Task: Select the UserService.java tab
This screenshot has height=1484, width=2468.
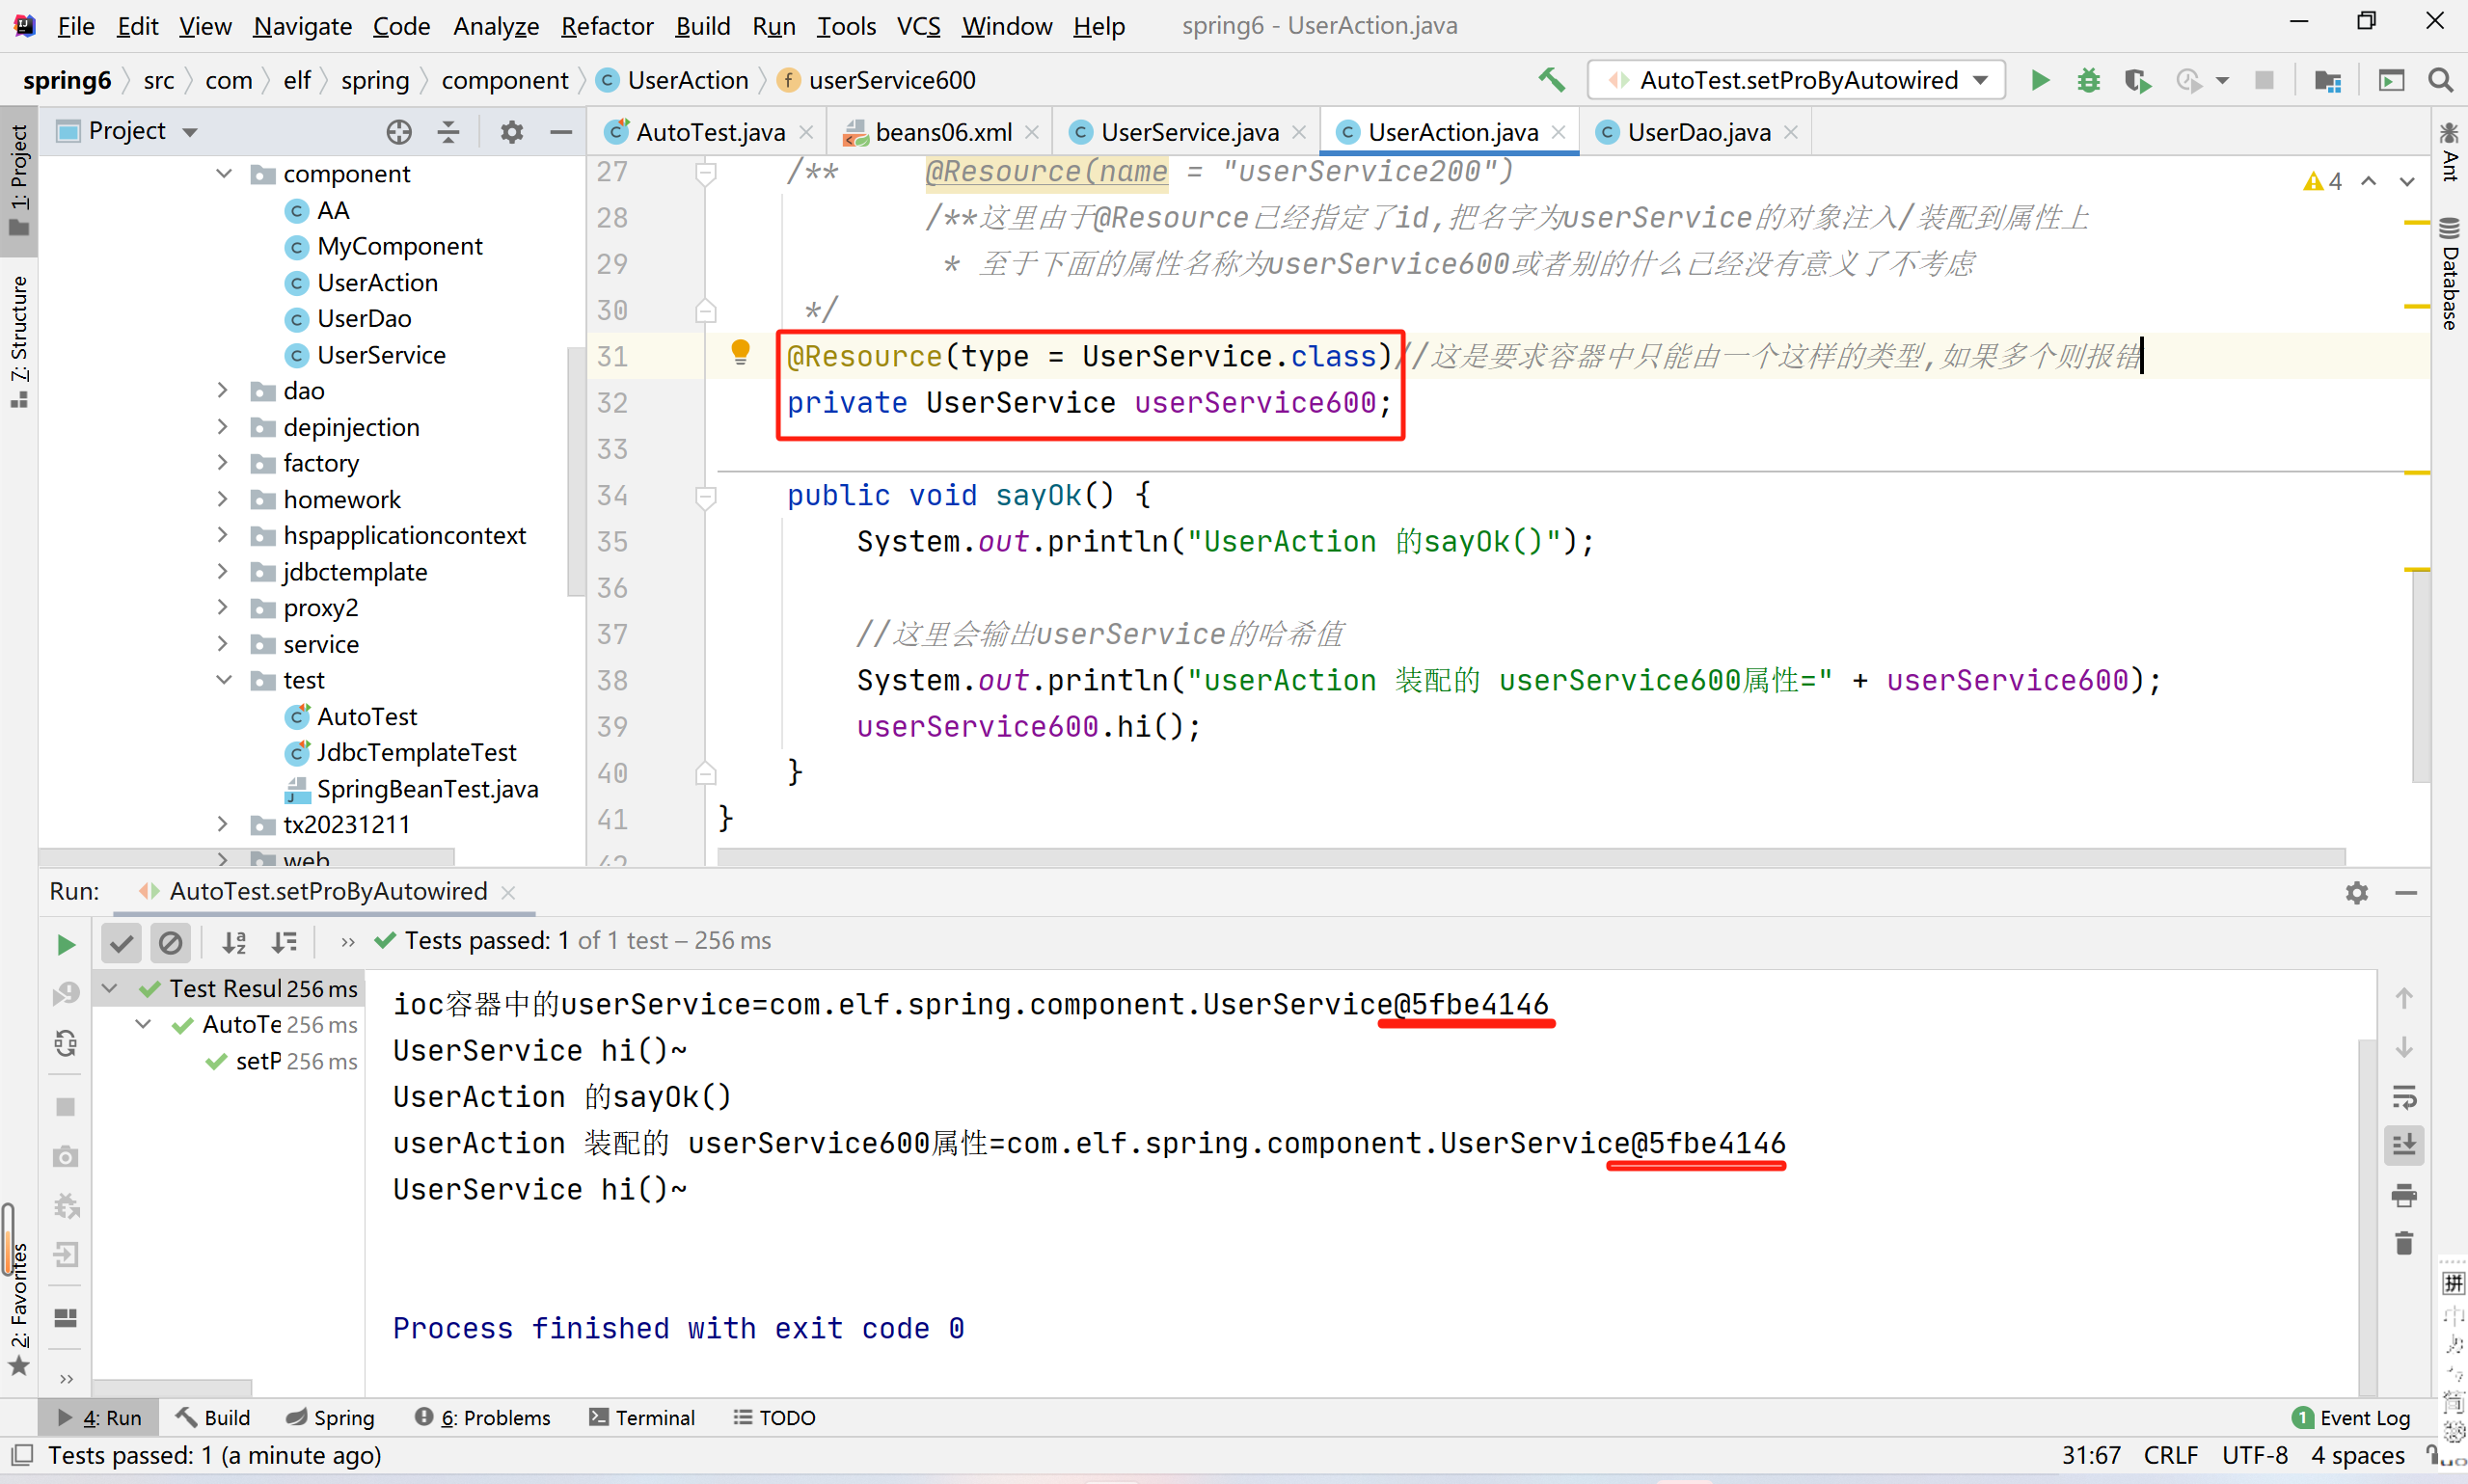Action: [1184, 132]
